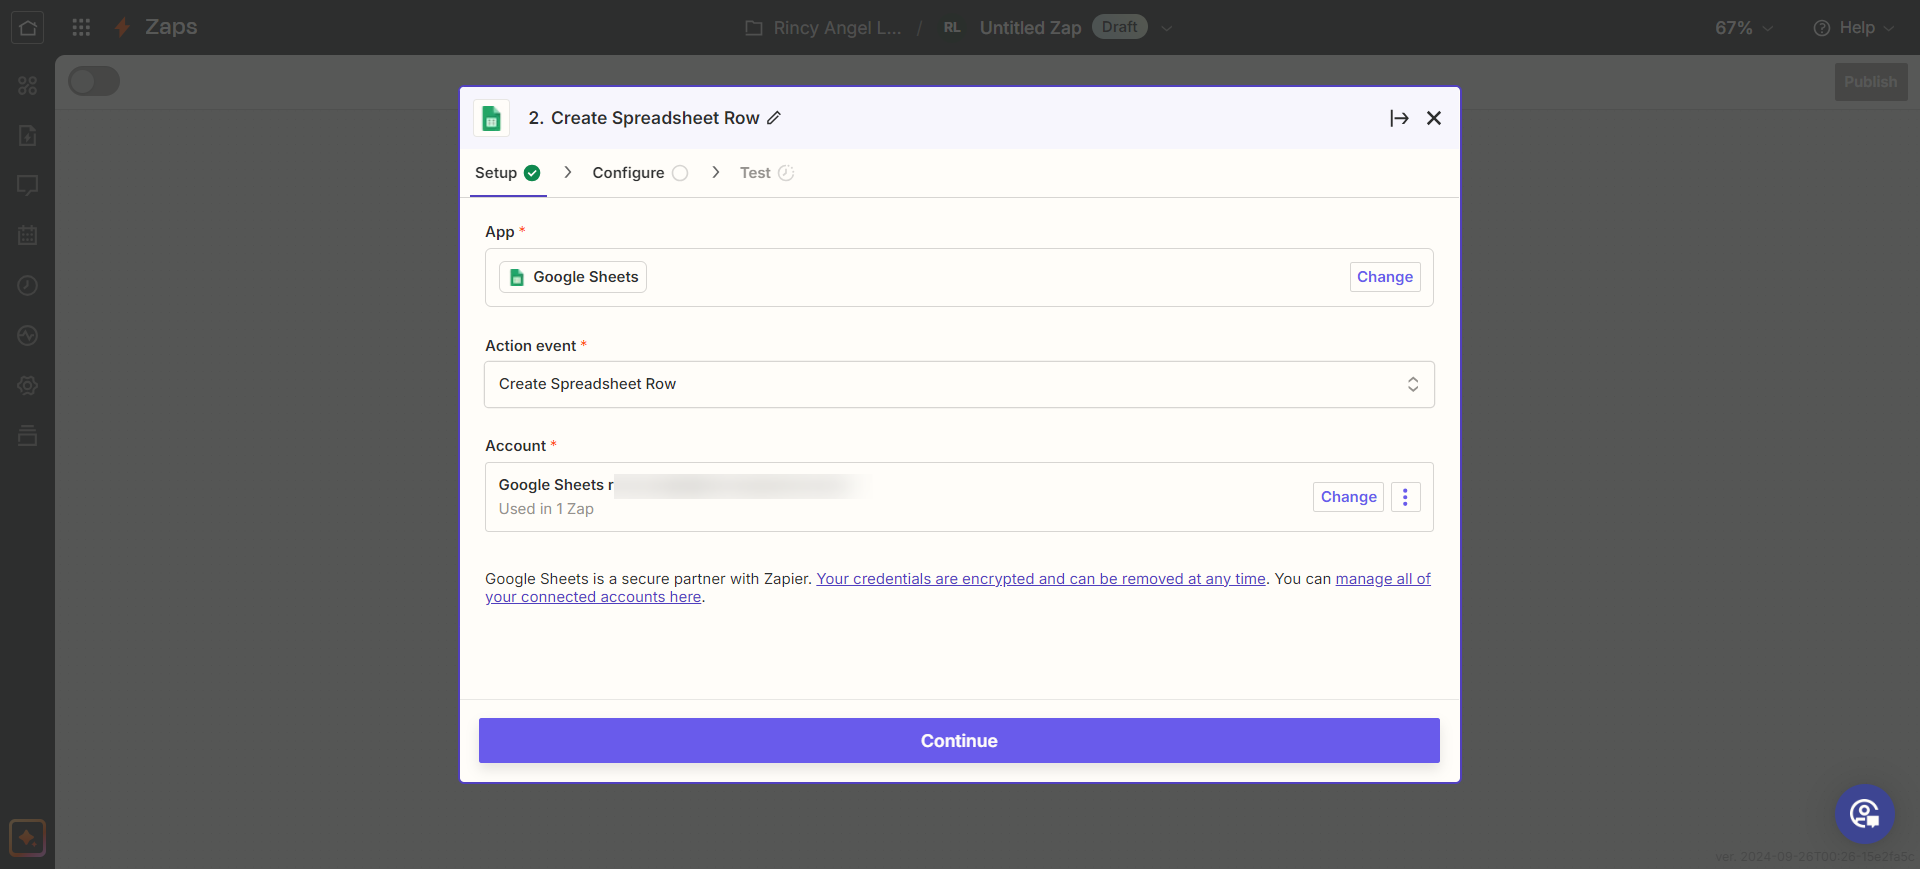Image resolution: width=1920 pixels, height=869 pixels.
Task: Open the settings gear icon in sidebar
Action: pos(27,386)
